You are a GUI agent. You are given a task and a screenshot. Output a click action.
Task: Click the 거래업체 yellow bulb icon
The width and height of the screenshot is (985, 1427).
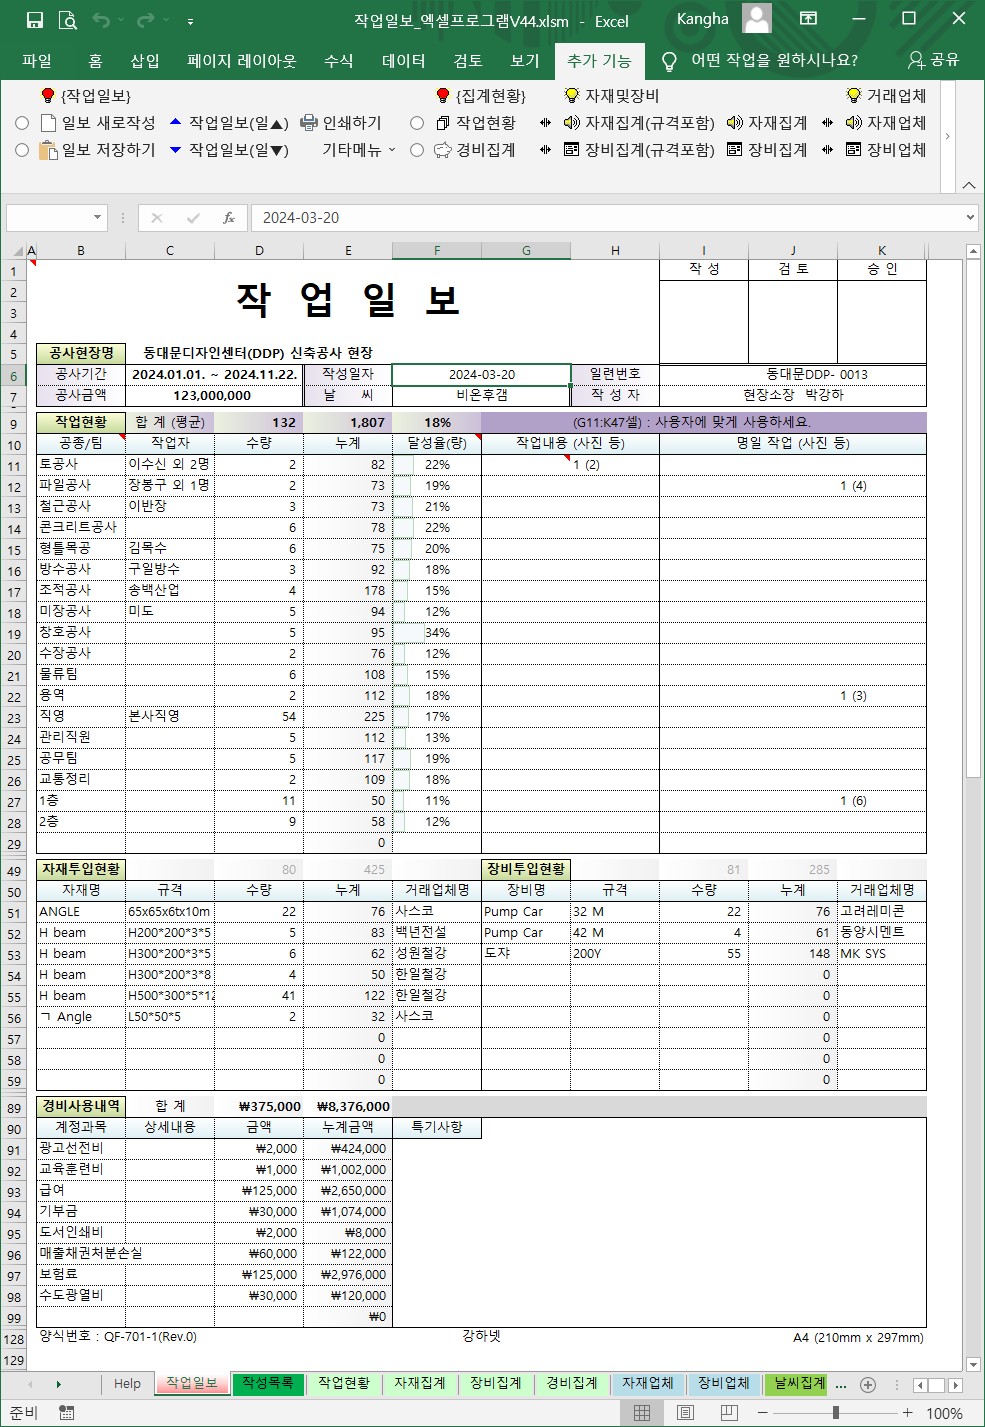tap(854, 95)
